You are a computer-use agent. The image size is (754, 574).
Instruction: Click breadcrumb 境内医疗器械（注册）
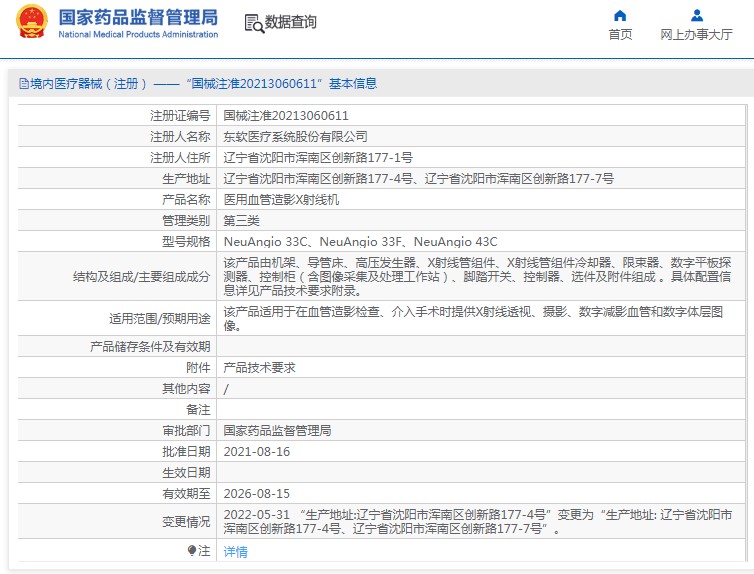coord(88,84)
